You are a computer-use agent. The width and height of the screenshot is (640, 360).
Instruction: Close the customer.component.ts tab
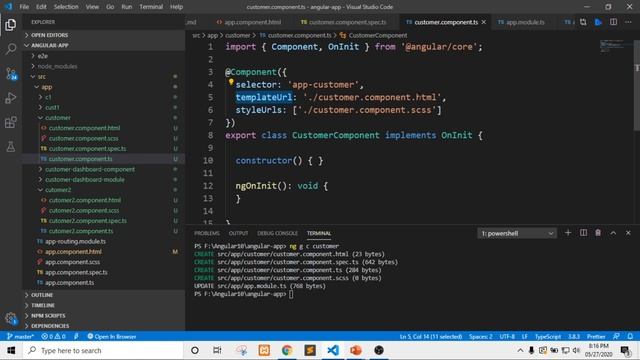click(484, 22)
